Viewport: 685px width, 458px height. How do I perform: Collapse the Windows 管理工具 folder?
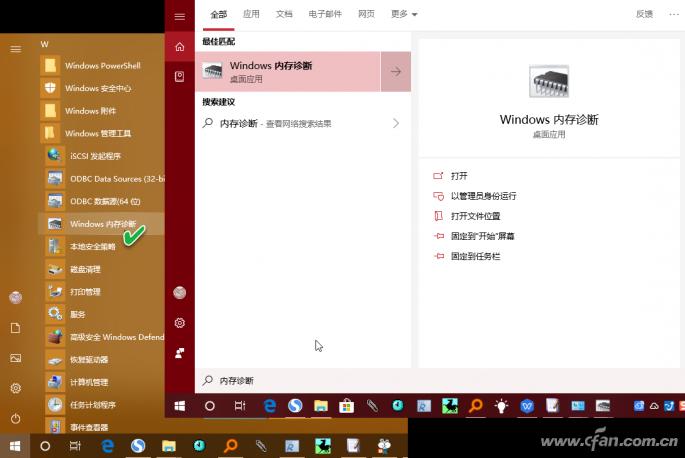[x=101, y=133]
